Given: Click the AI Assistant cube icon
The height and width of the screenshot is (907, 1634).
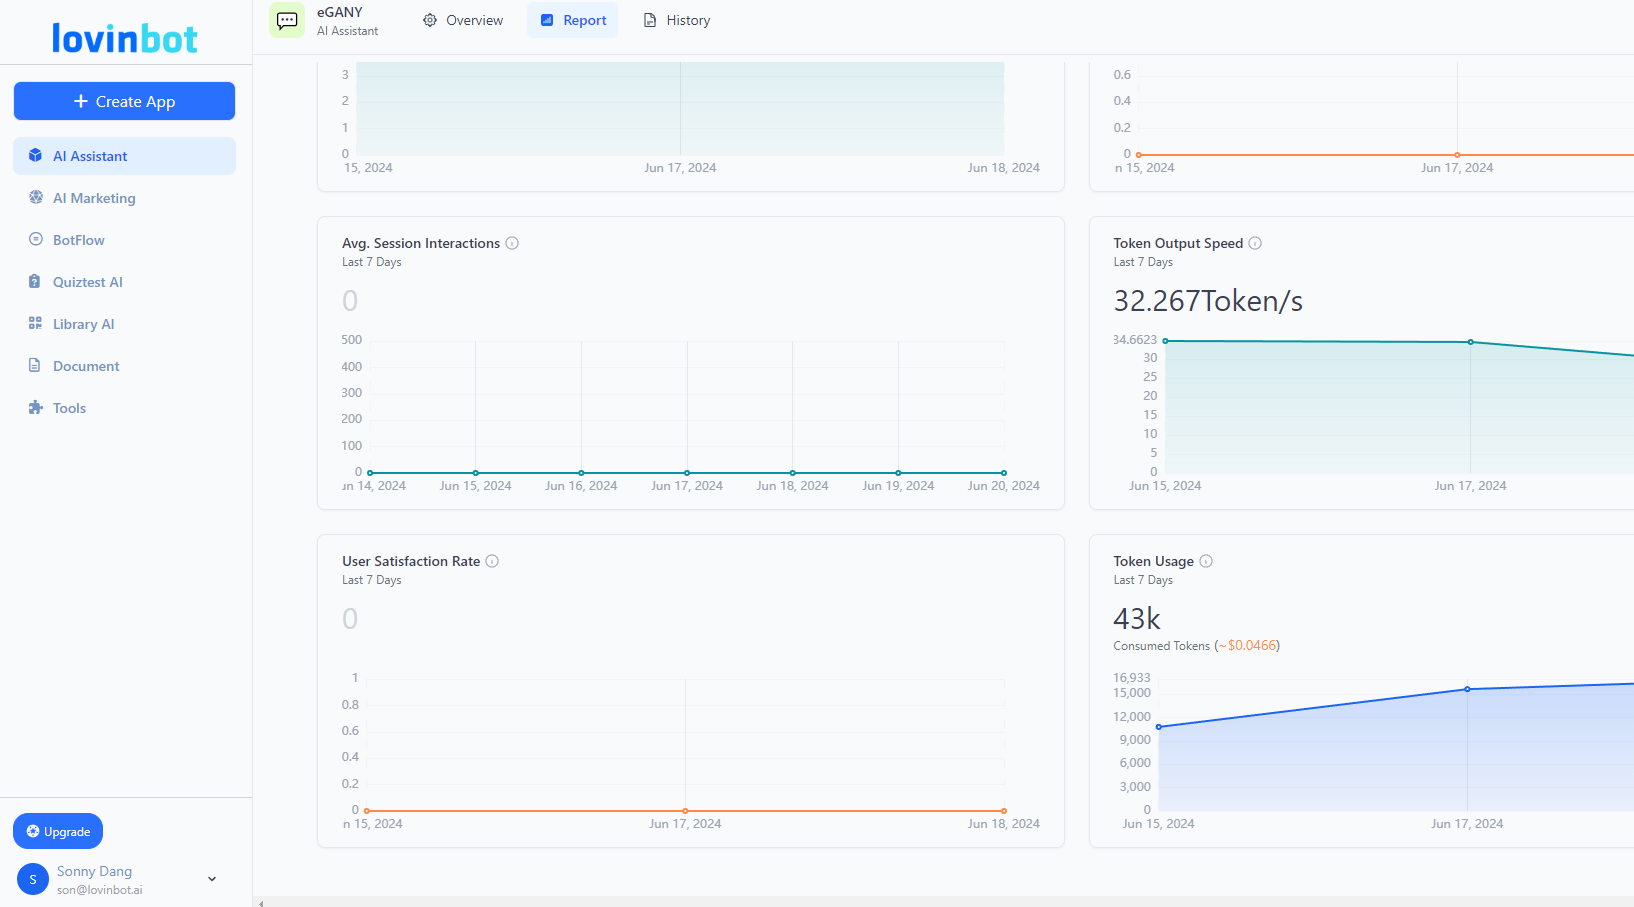Looking at the screenshot, I should 35,155.
